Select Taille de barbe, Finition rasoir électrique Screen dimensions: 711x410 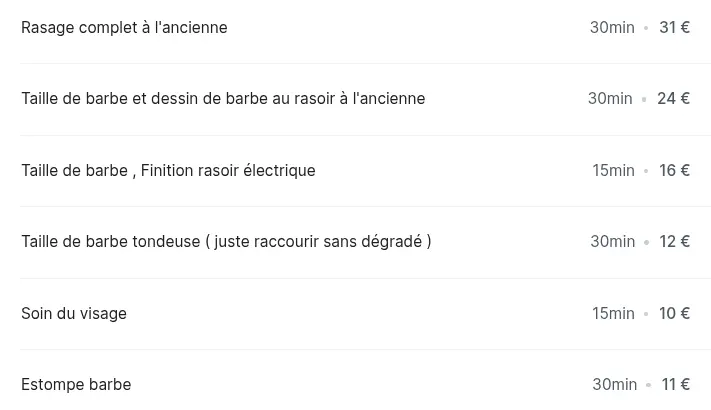click(168, 171)
